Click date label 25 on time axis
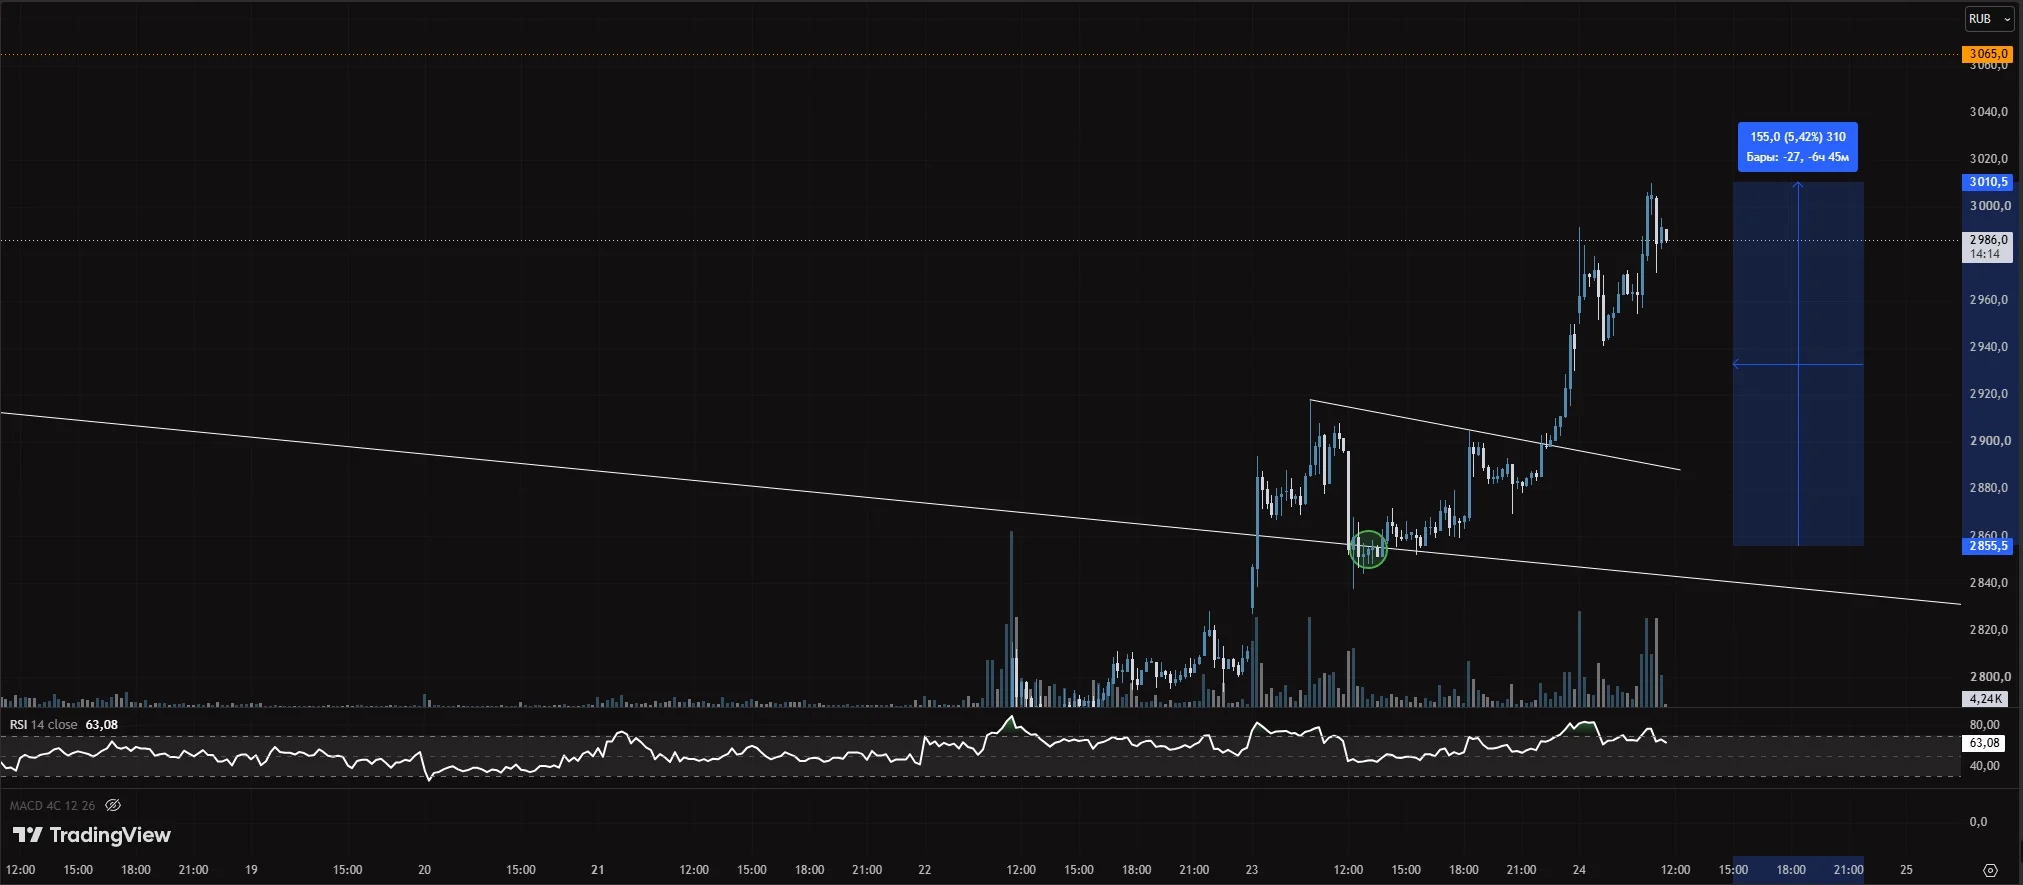Screen dimensions: 2023x885 [1906, 870]
